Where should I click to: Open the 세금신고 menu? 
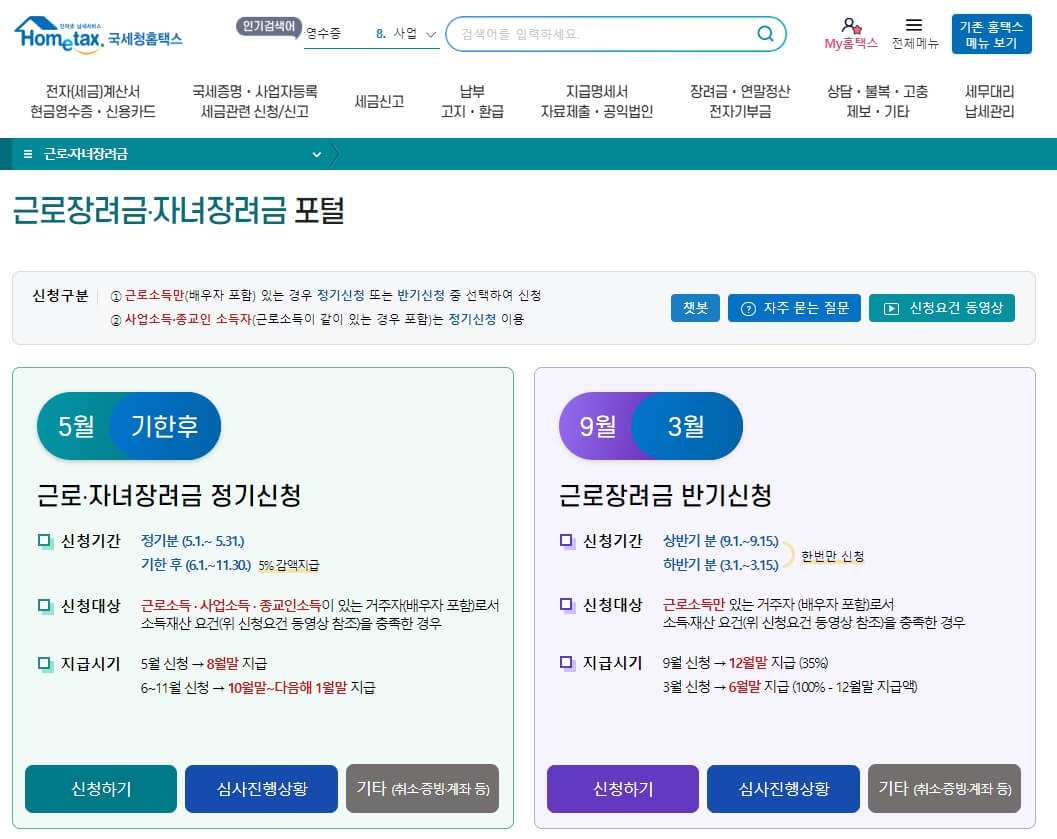coord(381,101)
